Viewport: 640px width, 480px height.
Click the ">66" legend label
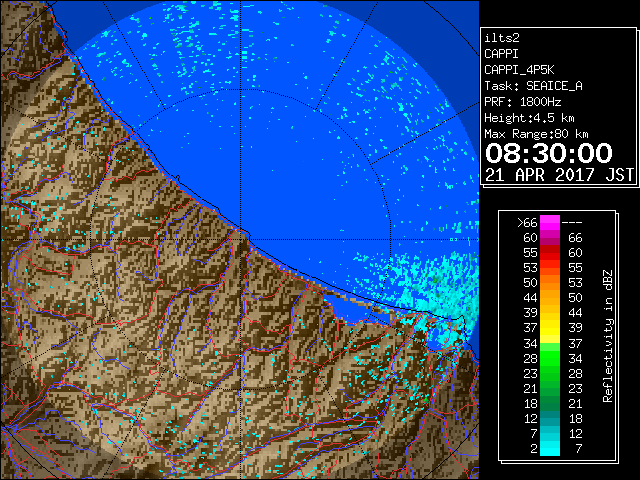(x=527, y=223)
